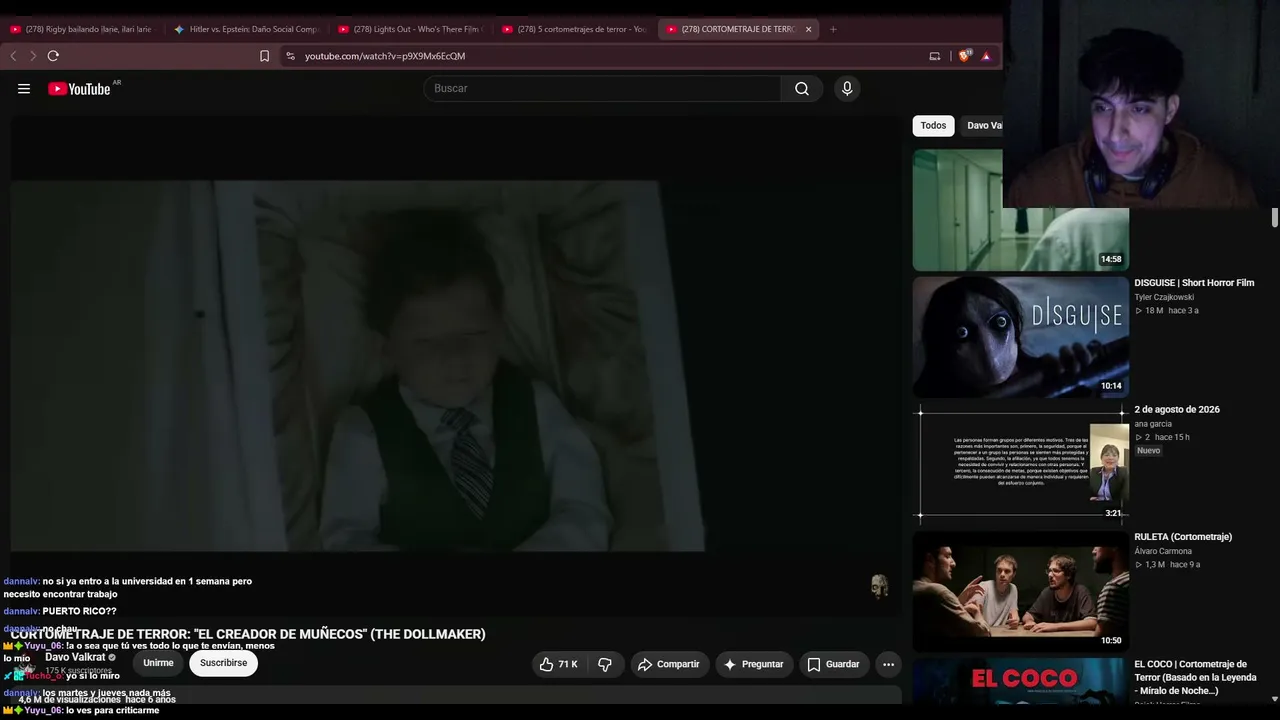Click the video title EL CREADOR DE MUÑECOS

248,634
